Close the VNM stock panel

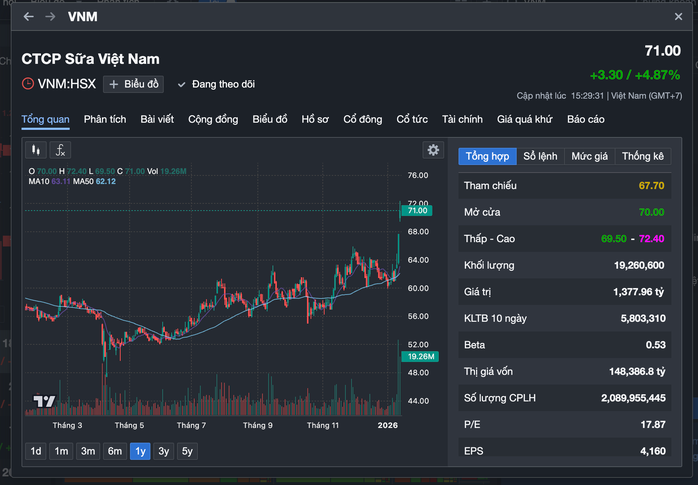pos(679,17)
